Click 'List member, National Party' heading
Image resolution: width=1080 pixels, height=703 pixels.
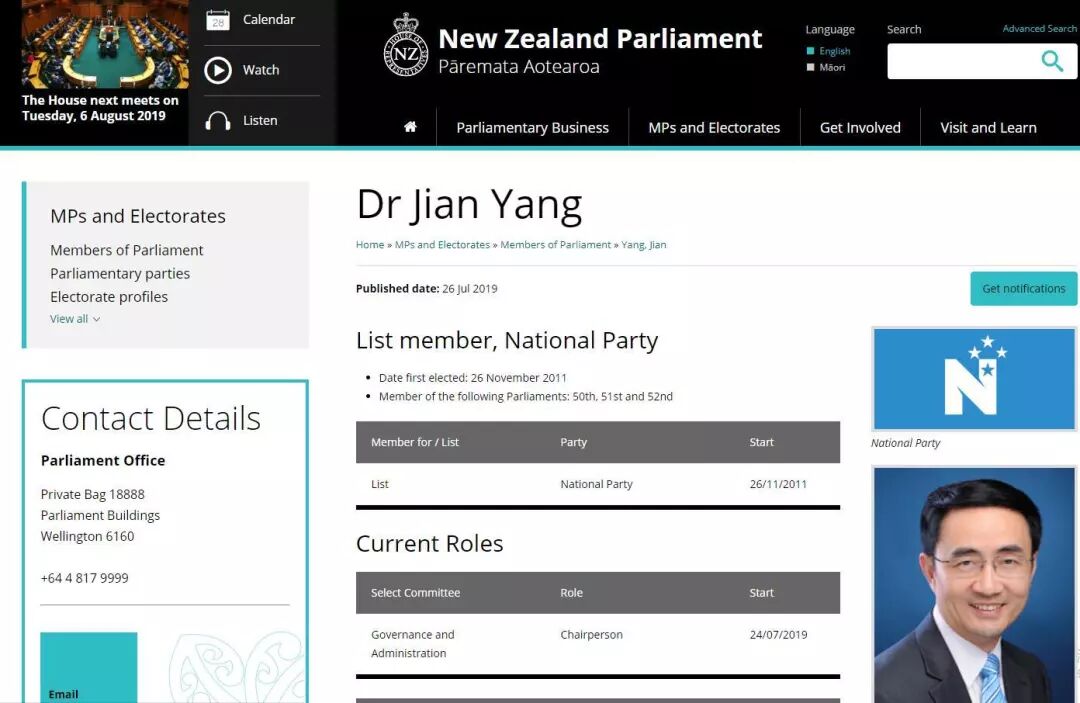pos(507,341)
